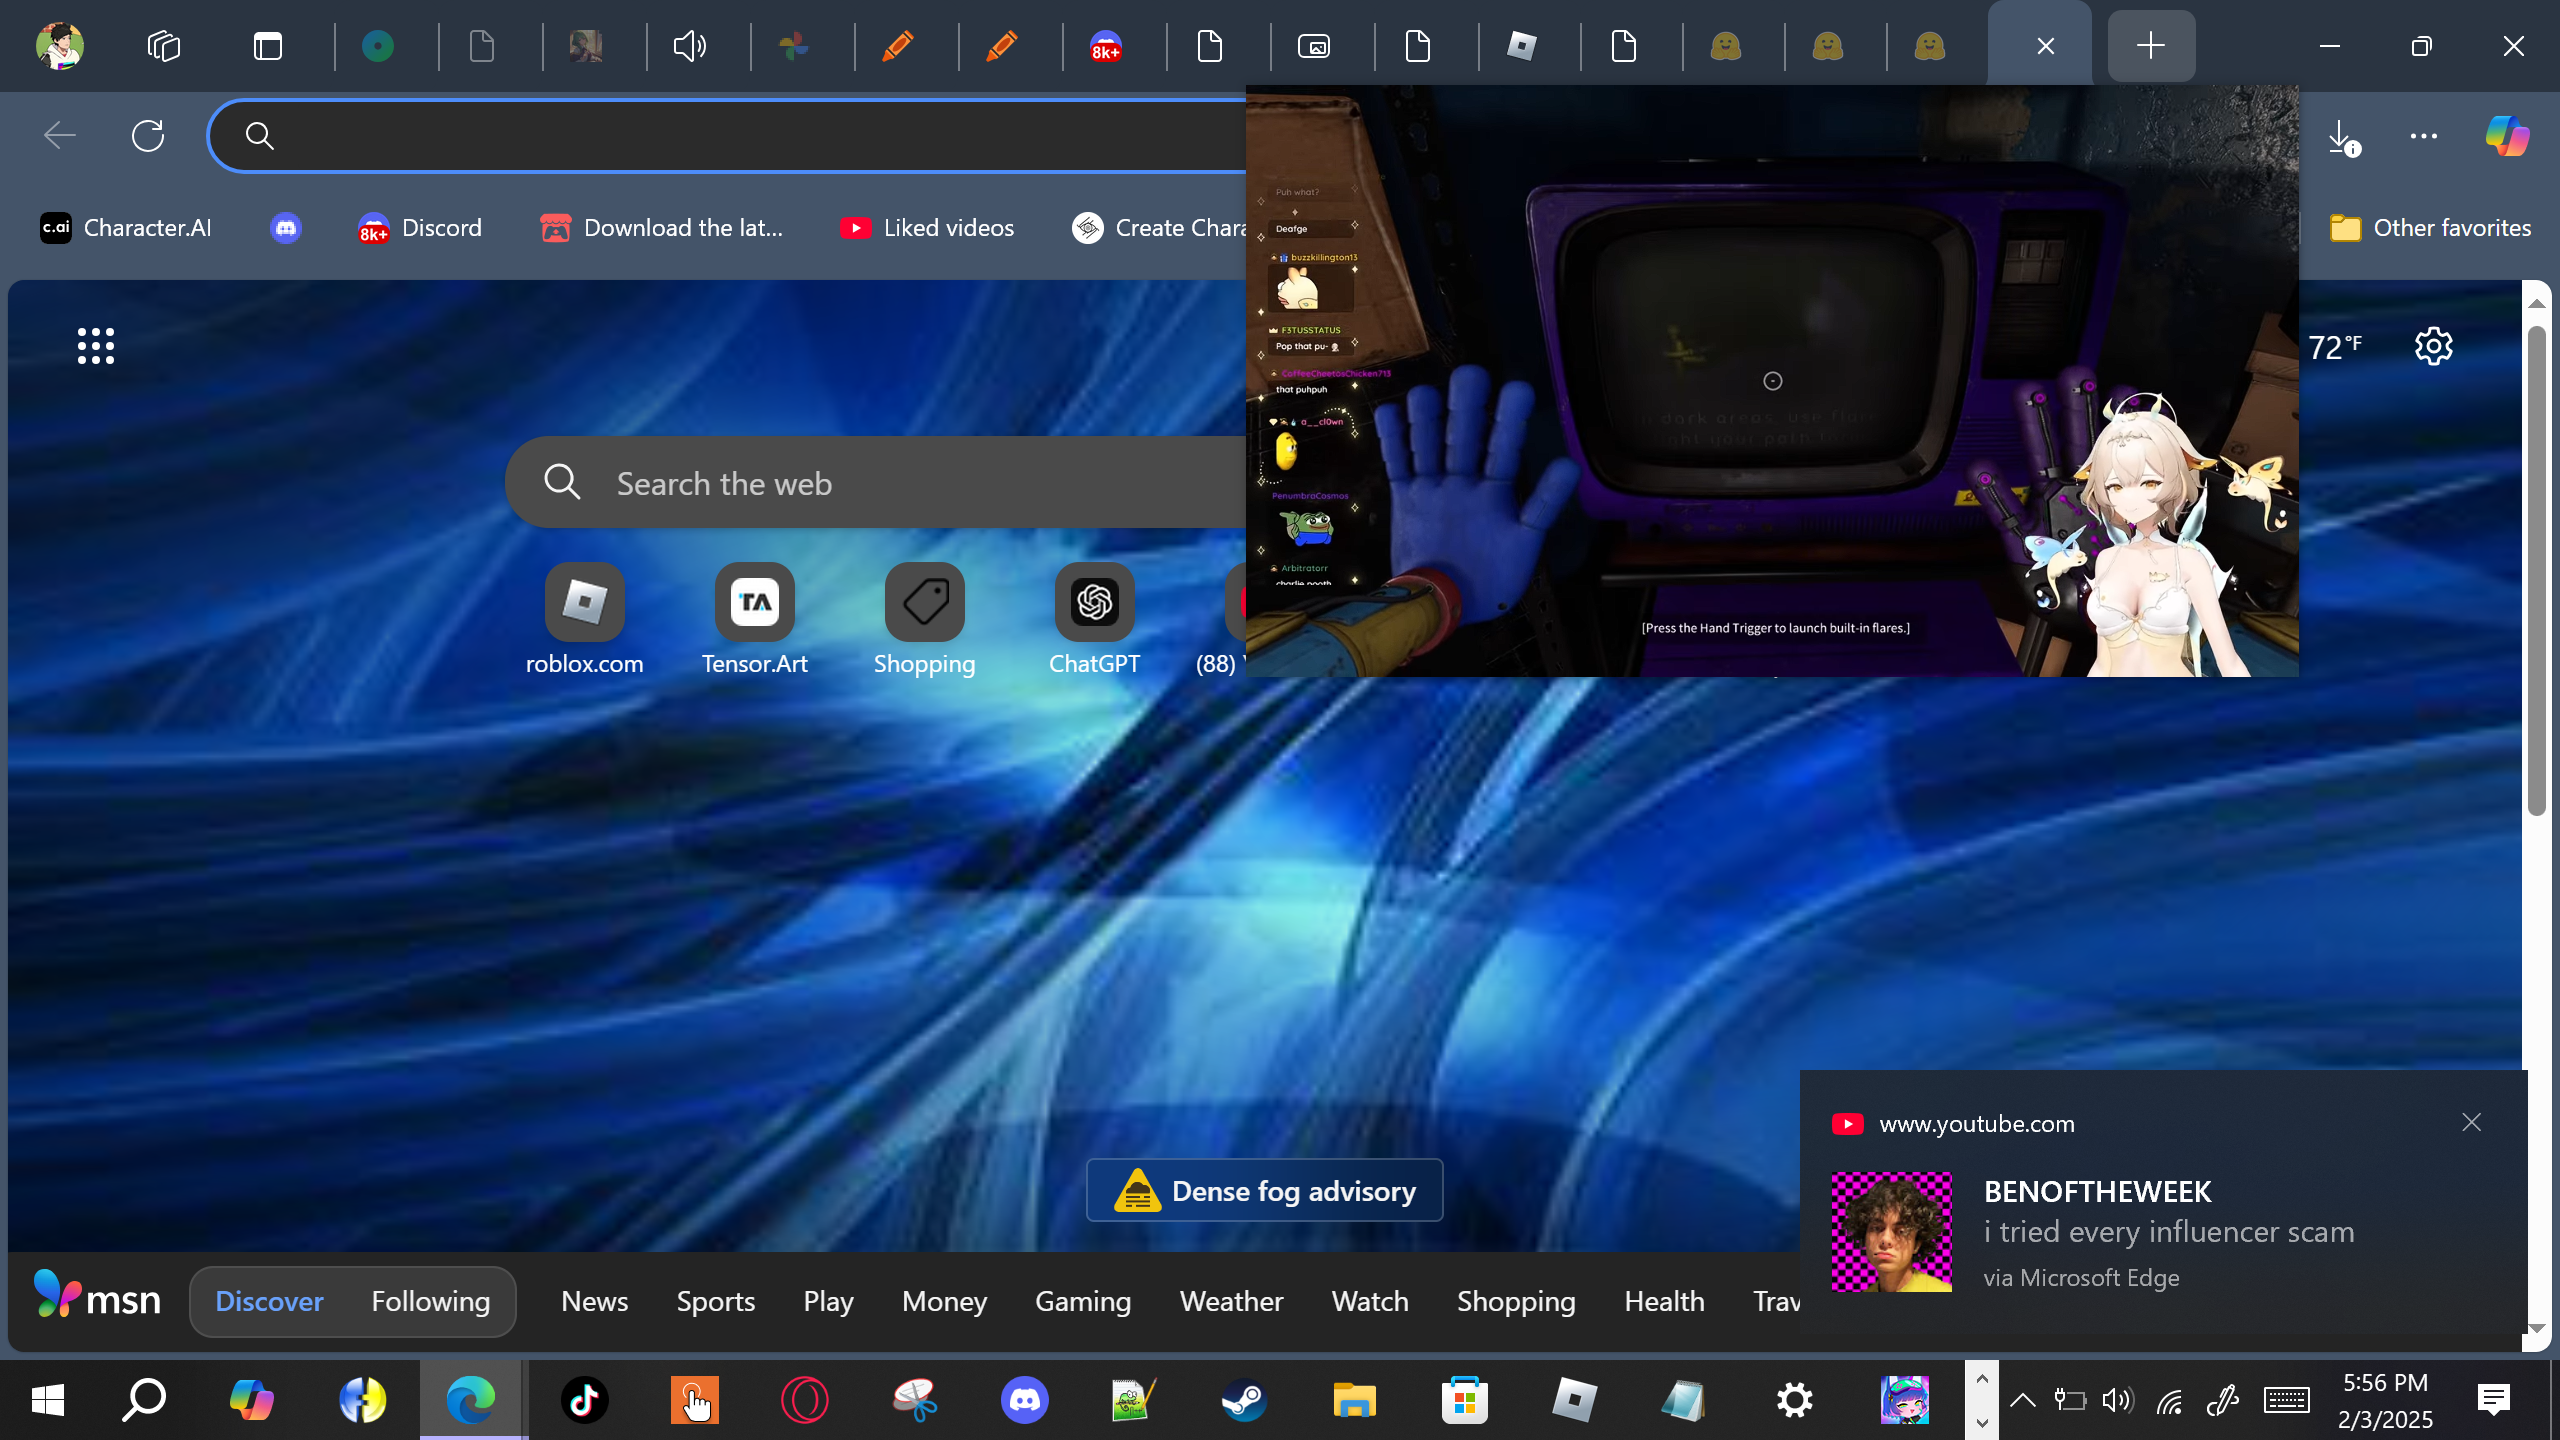Refresh the current page
Screen dimensions: 2560x1440
tap(148, 136)
